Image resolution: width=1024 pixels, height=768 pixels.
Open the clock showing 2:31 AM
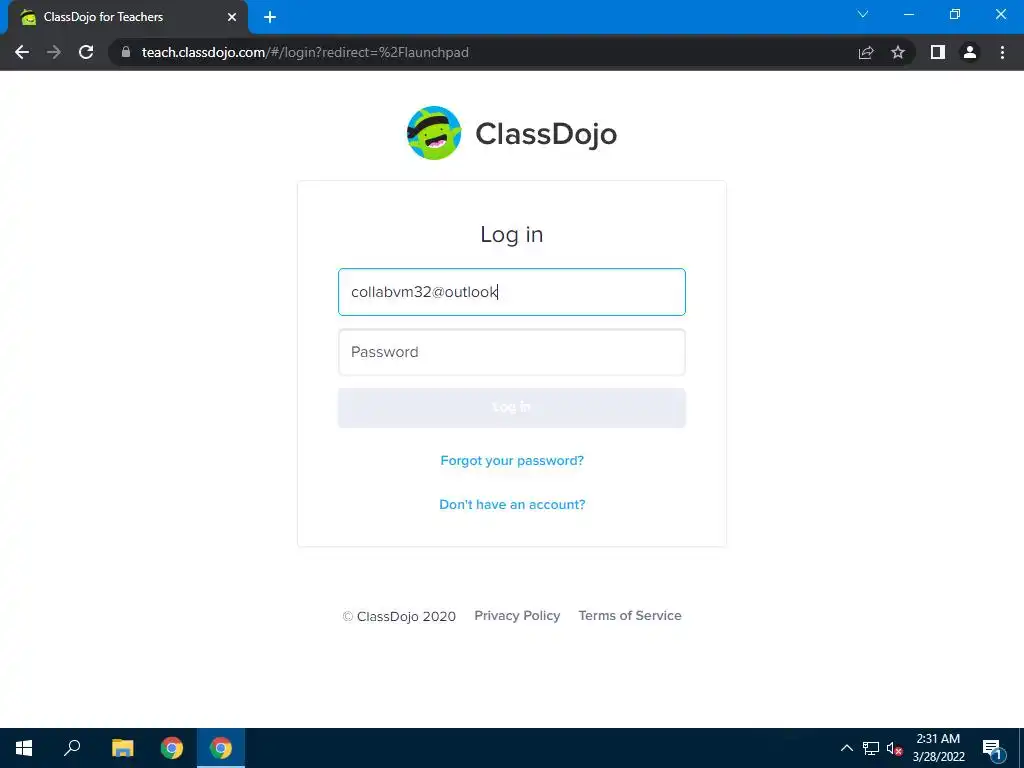(938, 748)
